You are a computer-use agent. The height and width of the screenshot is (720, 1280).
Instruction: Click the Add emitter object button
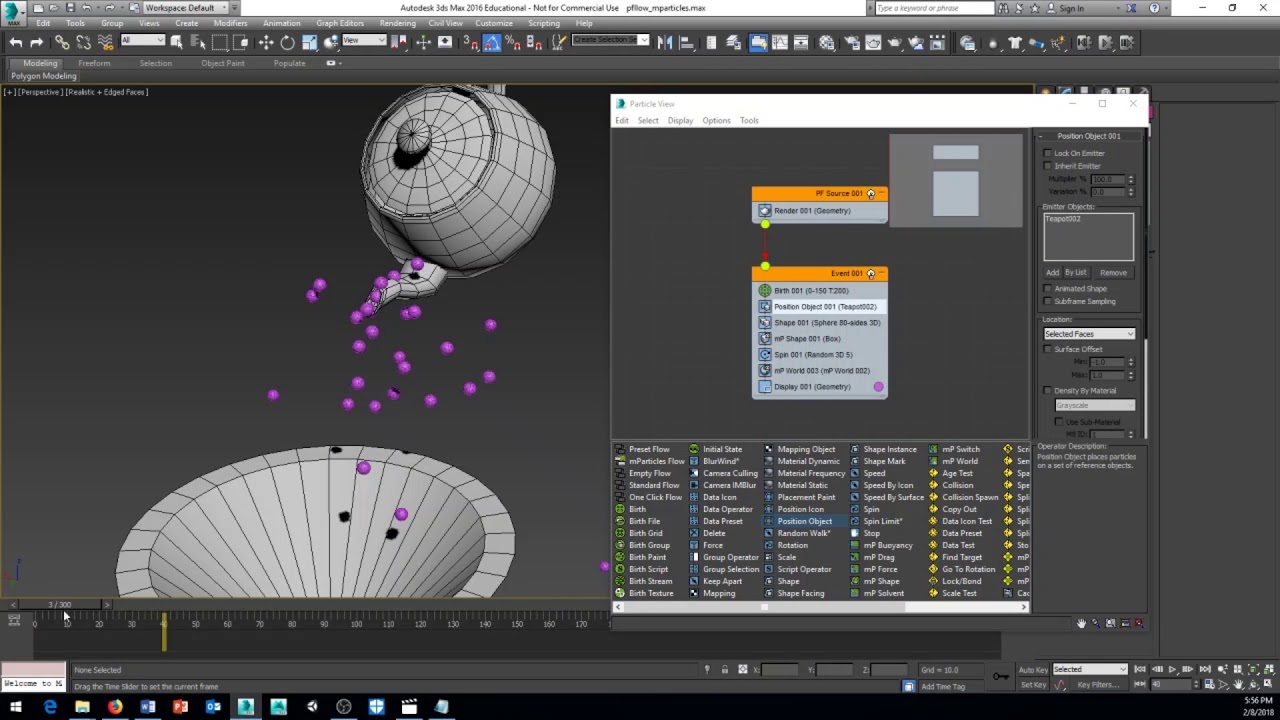[x=1052, y=272]
